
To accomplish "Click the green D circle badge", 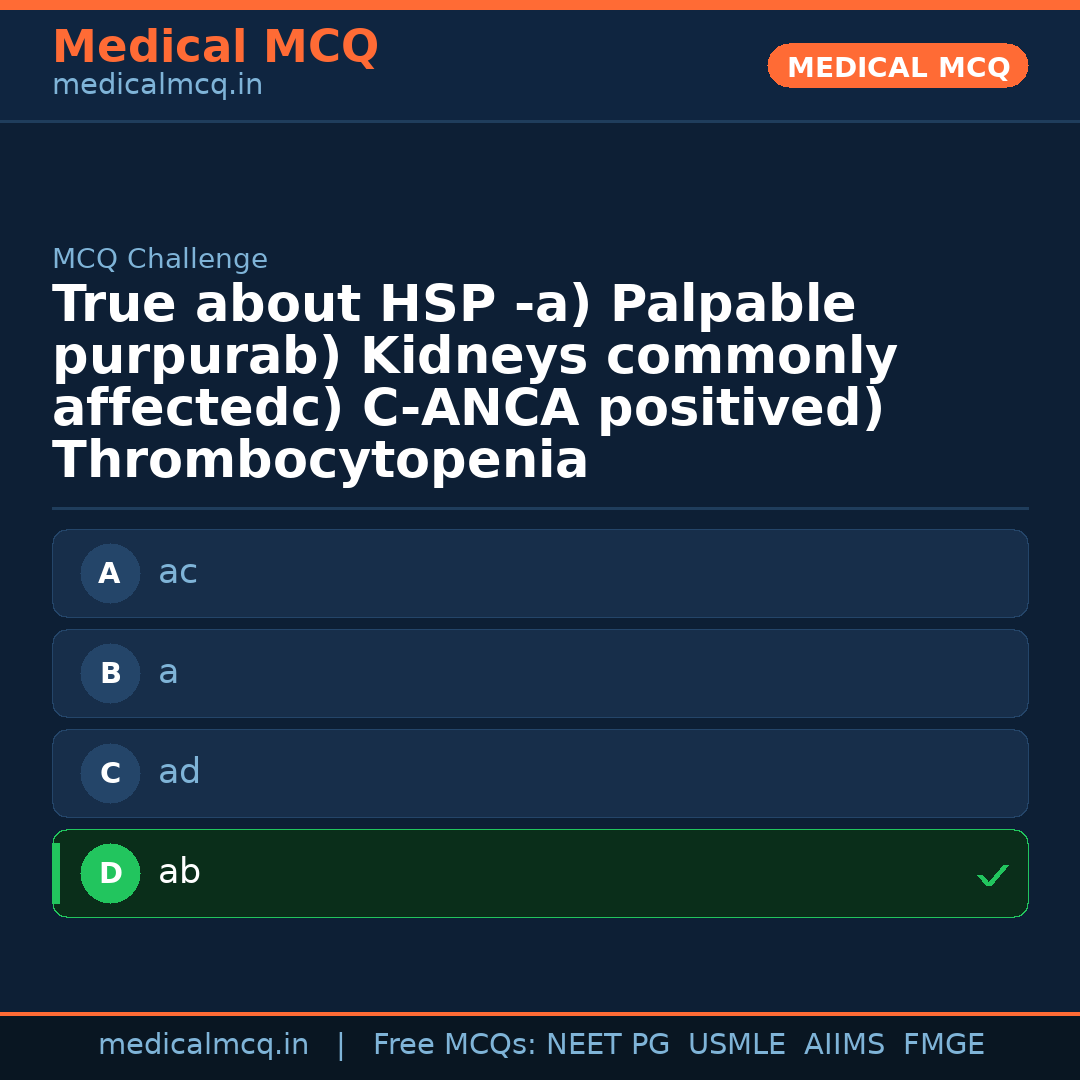I will [x=110, y=874].
